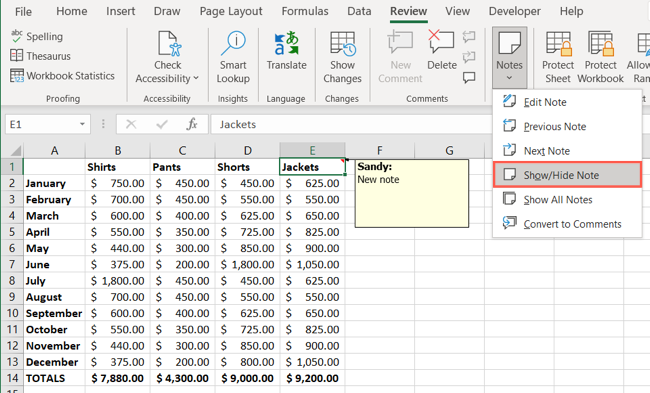The image size is (650, 393).
Task: Switch to the Developer tab
Action: pos(514,11)
